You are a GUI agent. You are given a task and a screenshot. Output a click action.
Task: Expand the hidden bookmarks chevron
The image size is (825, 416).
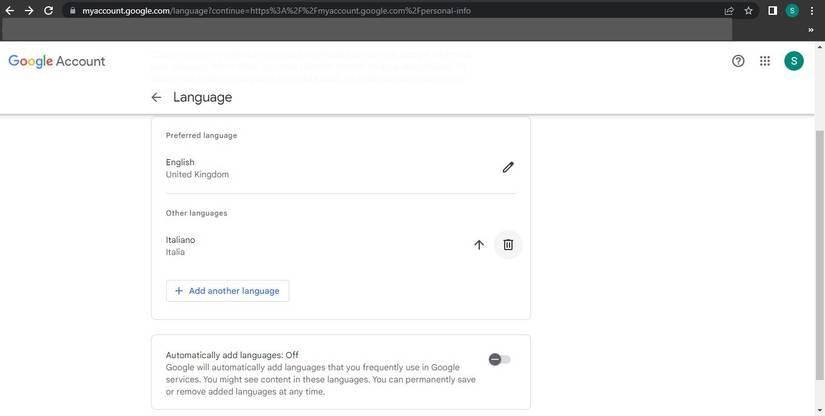pyautogui.click(x=811, y=30)
